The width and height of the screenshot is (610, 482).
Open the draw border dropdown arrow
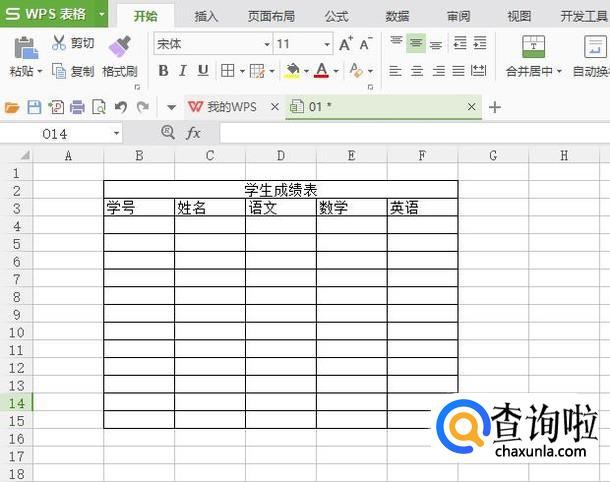(272, 71)
